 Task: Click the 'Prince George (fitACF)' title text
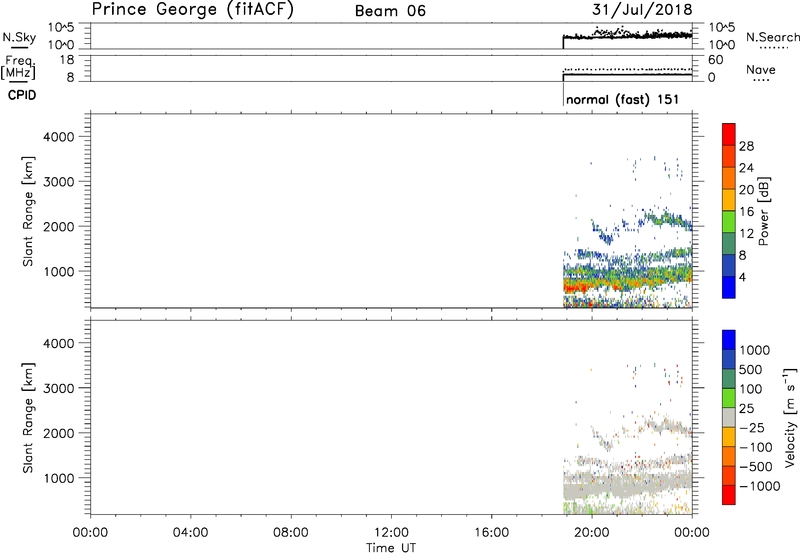pos(193,9)
